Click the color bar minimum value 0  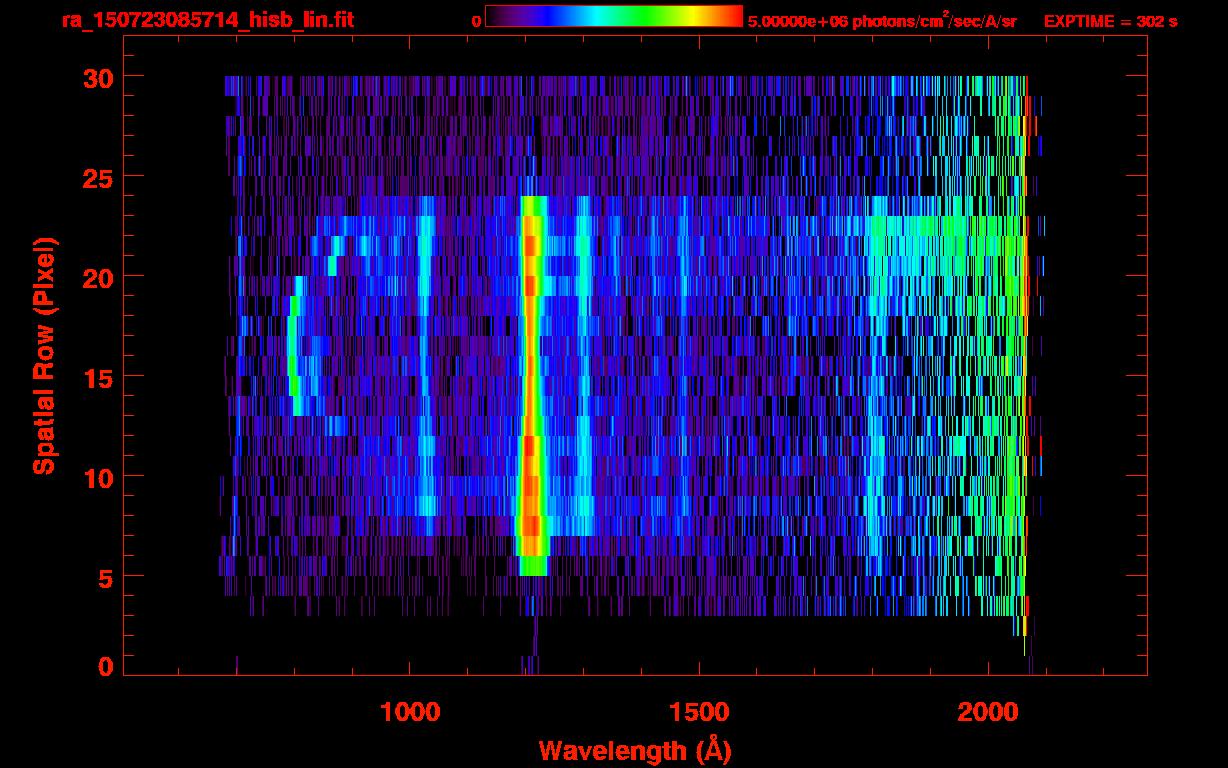pyautogui.click(x=477, y=21)
